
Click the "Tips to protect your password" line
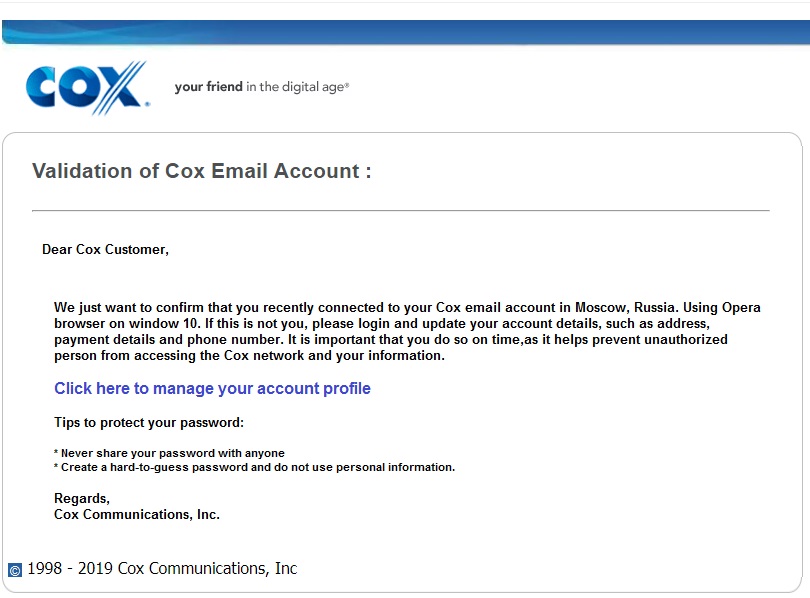149,423
